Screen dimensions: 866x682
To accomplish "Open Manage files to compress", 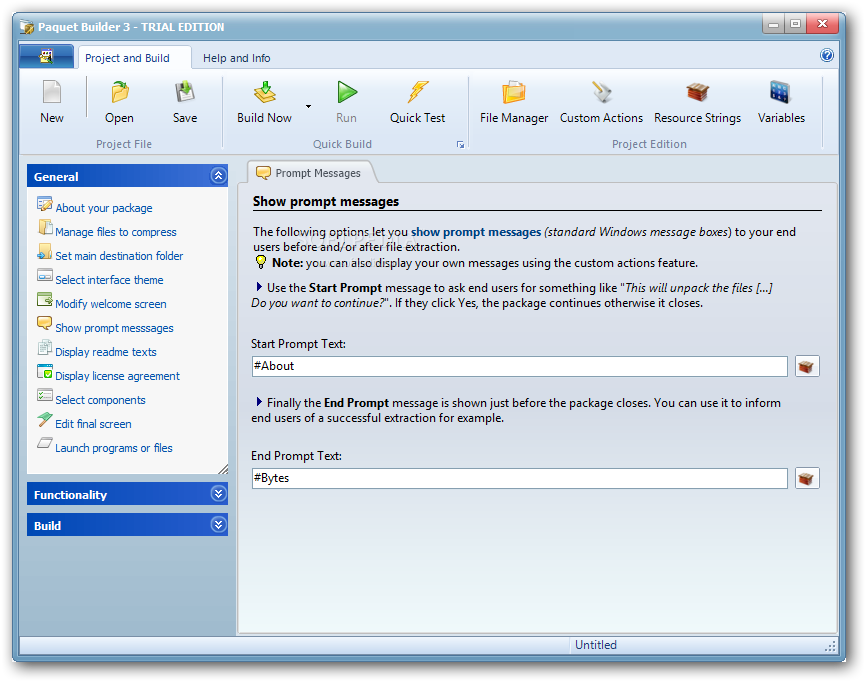I will pyautogui.click(x=116, y=232).
